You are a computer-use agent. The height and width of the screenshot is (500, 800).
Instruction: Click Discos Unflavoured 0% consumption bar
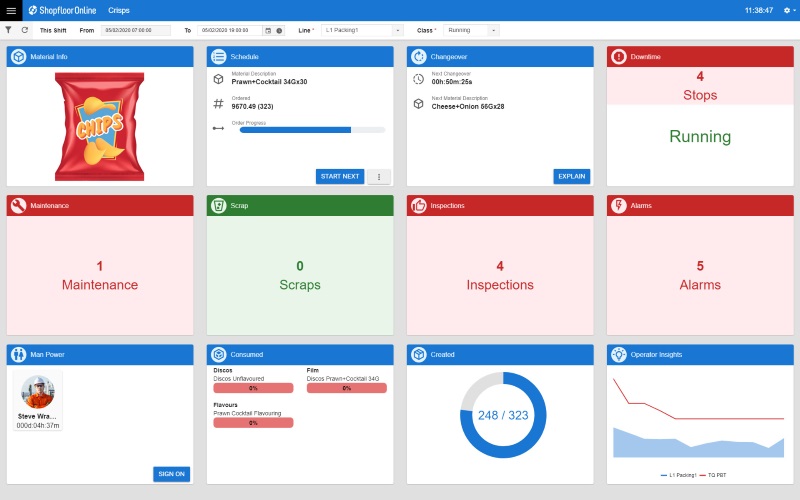coord(253,388)
